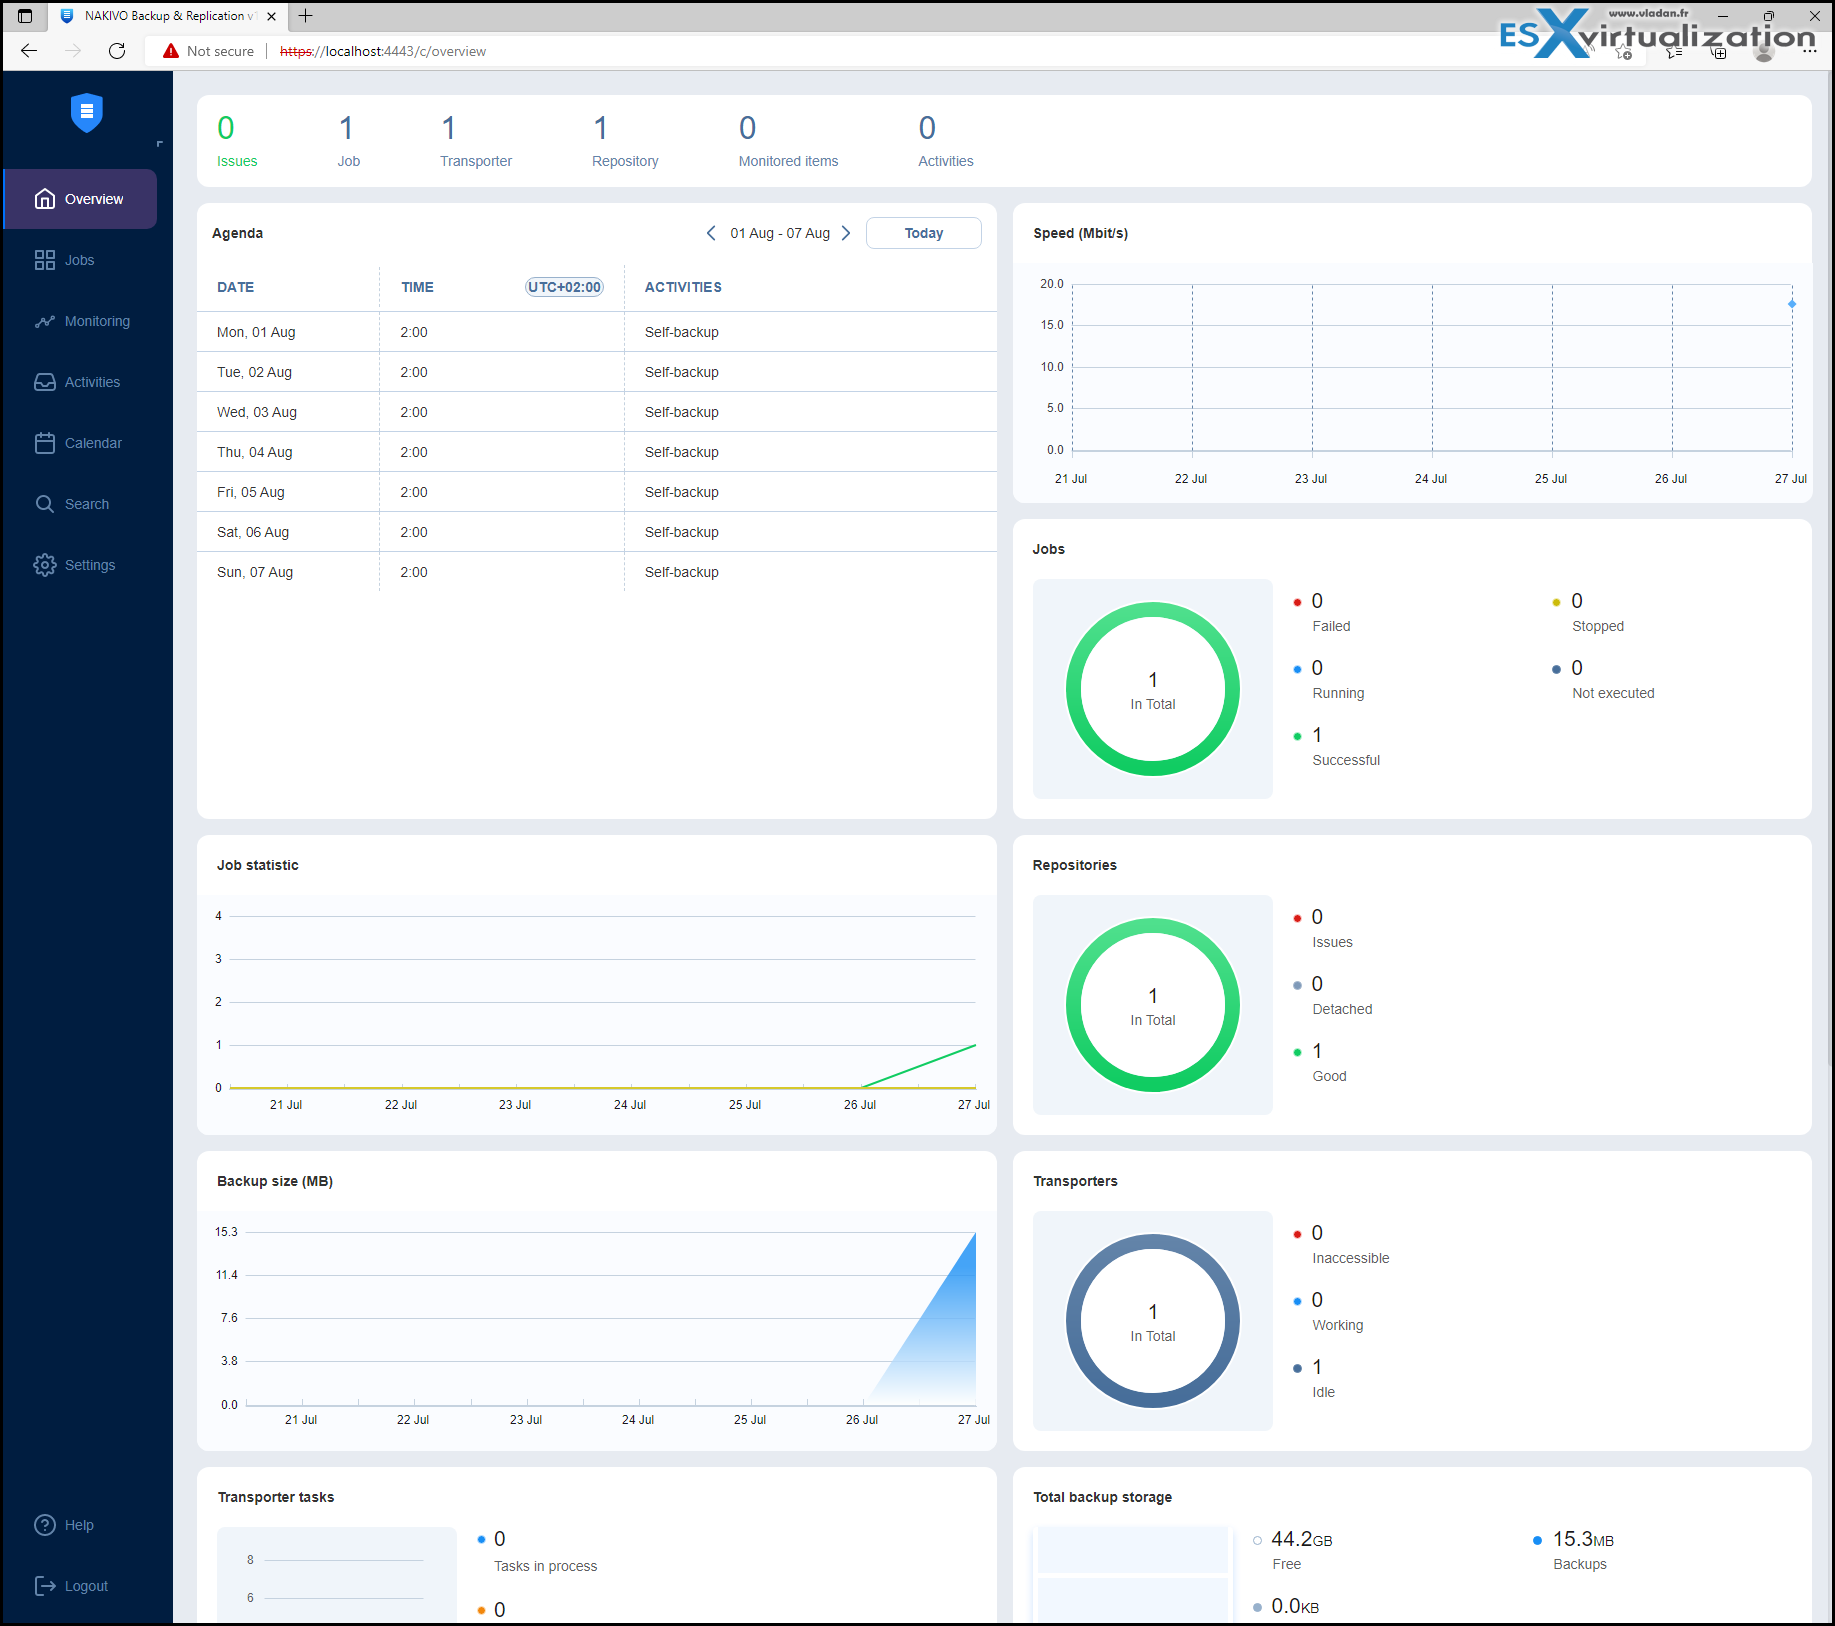
Task: Go to the previous agenda week
Action: tap(711, 233)
